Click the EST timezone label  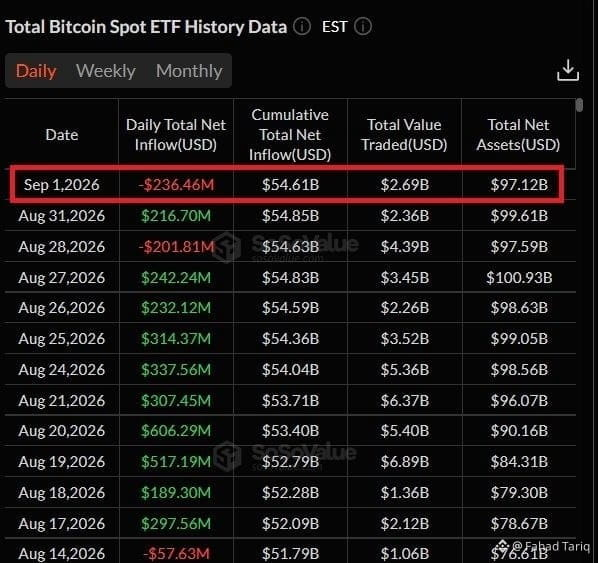tap(335, 27)
